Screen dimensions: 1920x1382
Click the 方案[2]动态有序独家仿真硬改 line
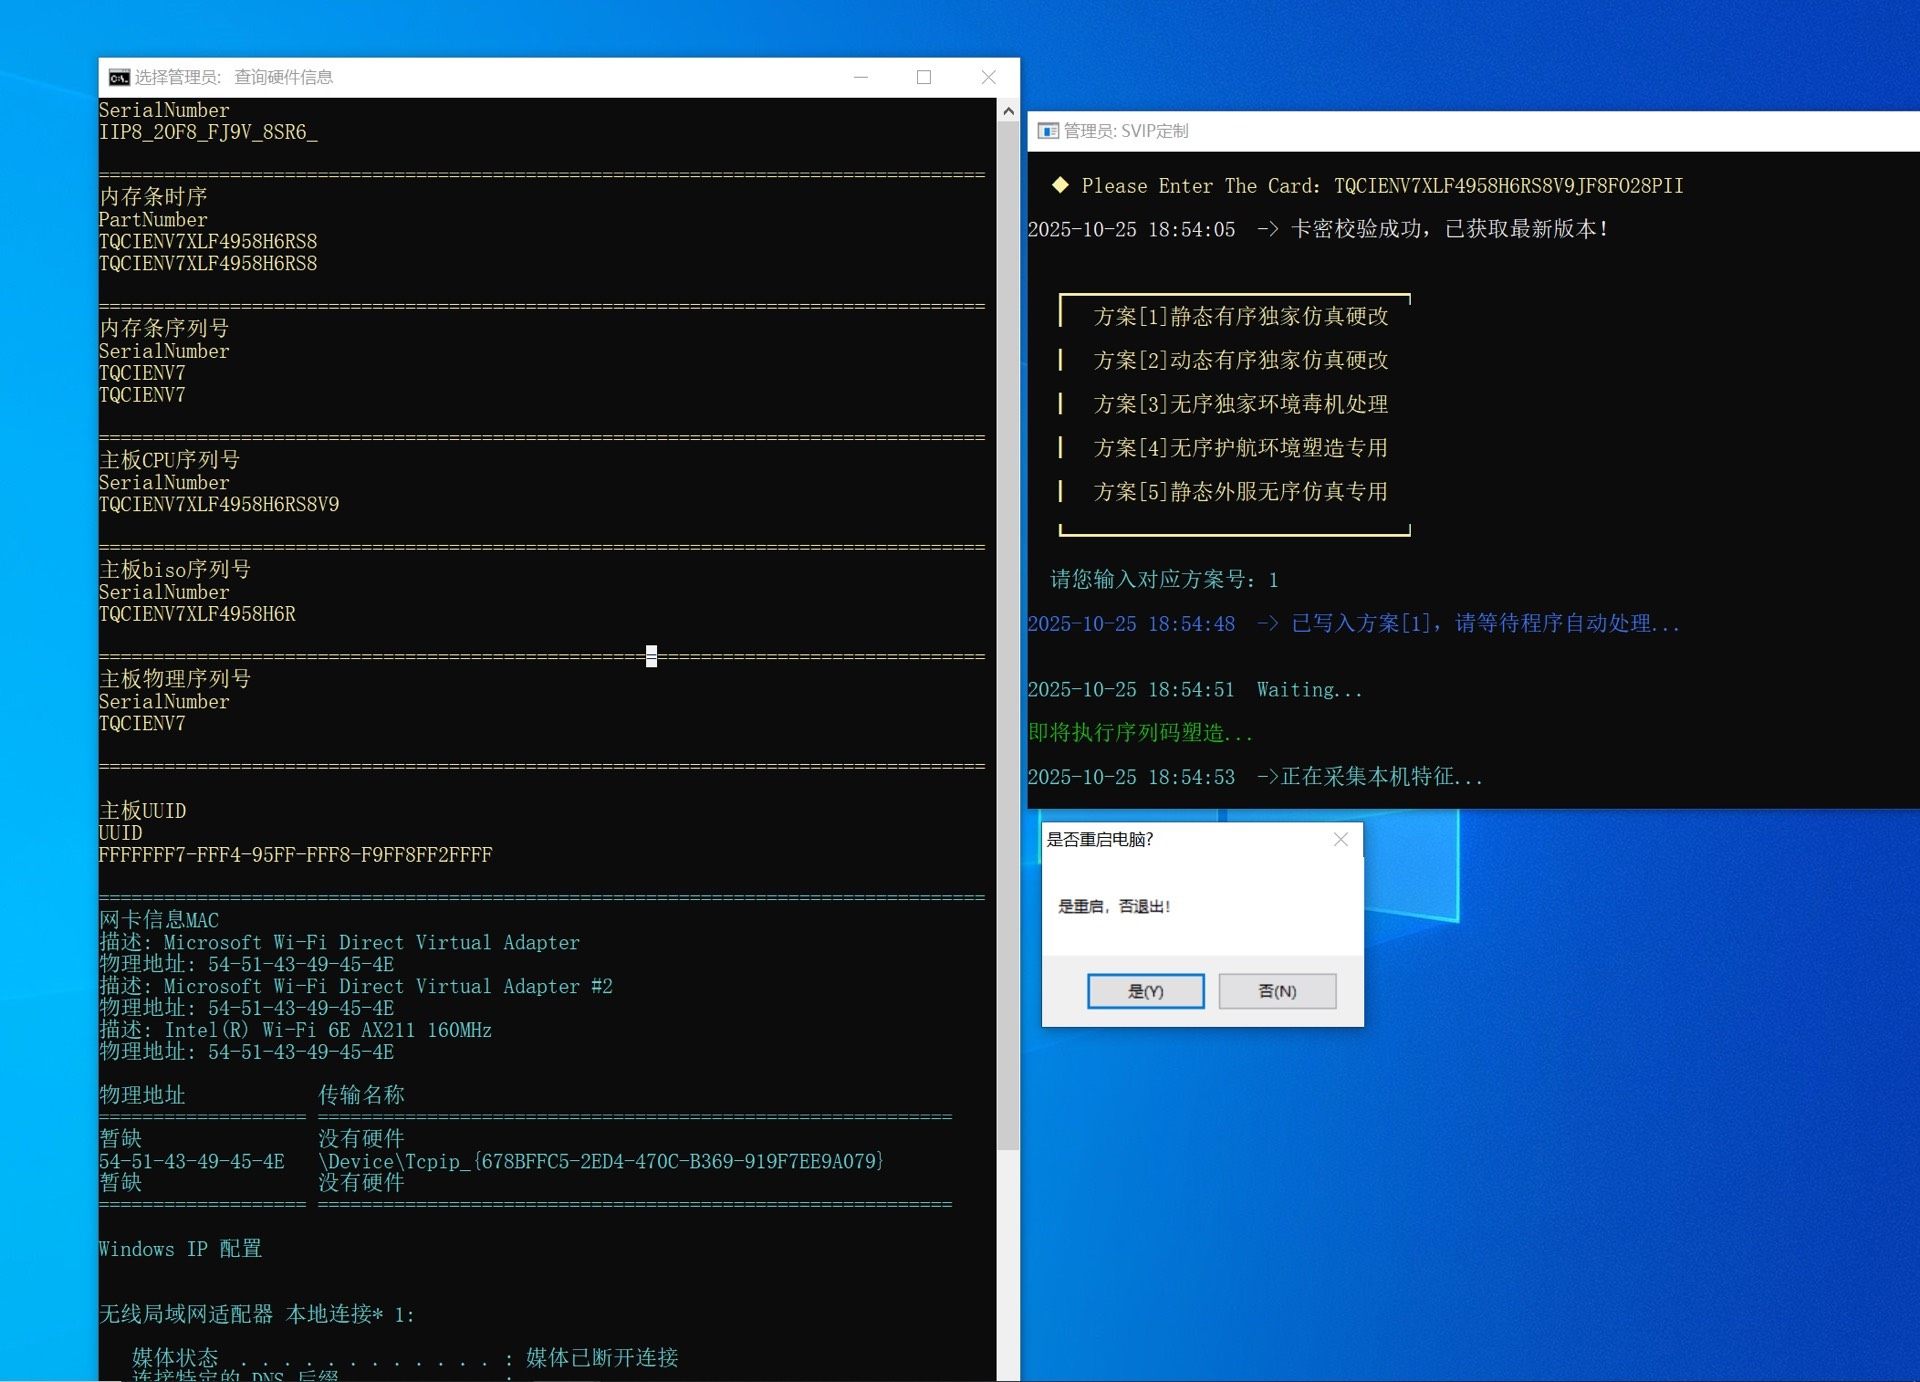point(1240,360)
